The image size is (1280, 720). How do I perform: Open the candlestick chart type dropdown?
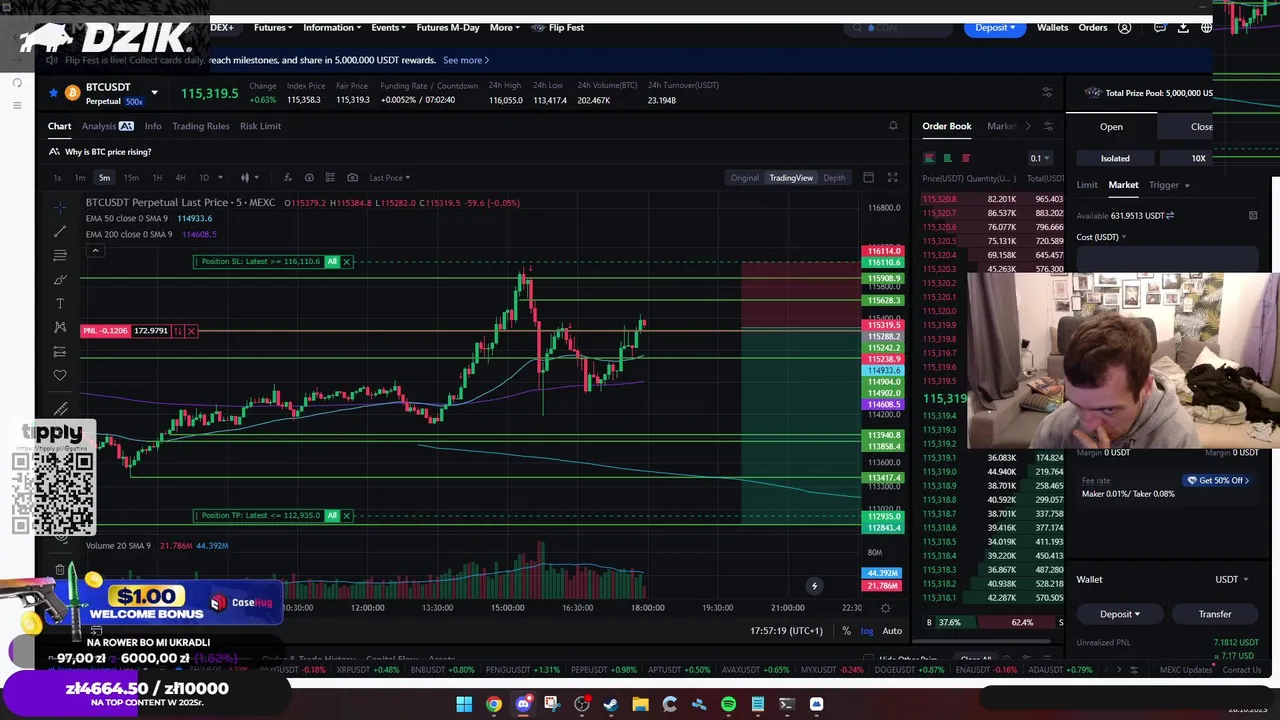249,178
